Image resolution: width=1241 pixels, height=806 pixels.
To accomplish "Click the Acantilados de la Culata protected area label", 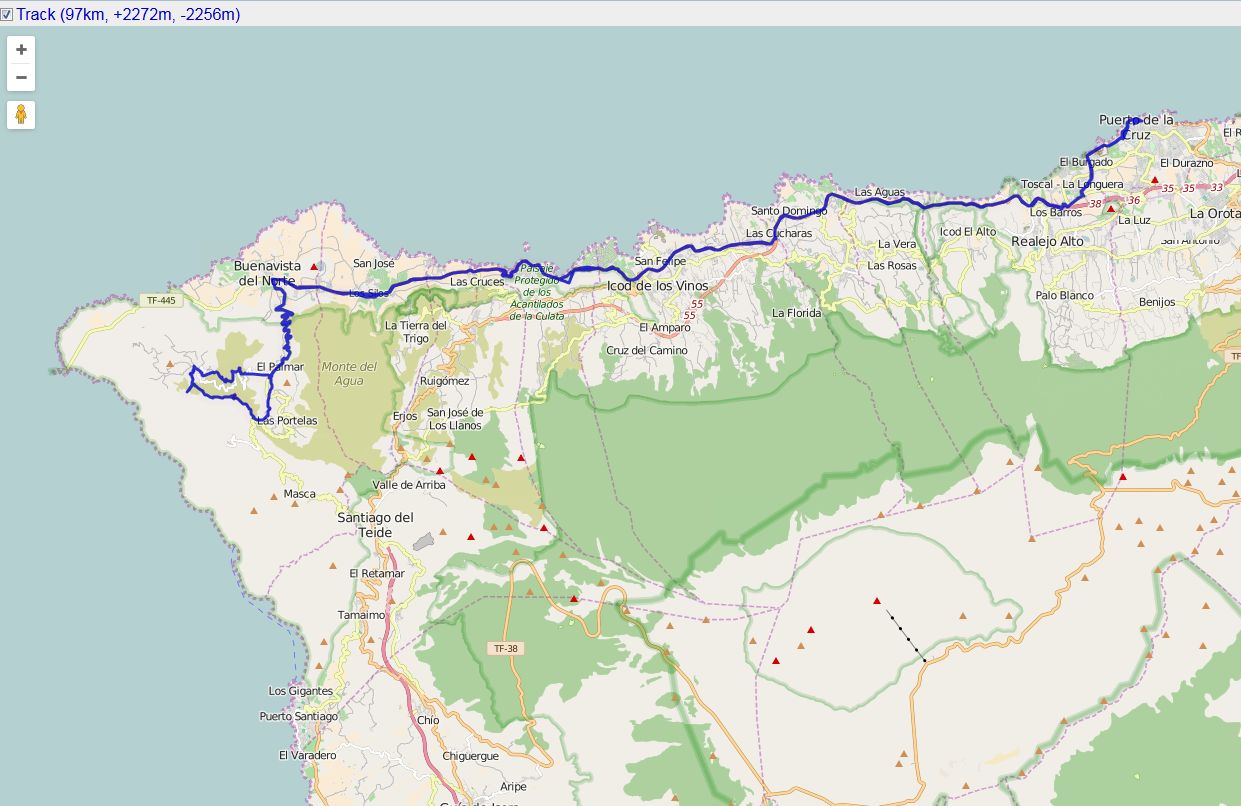I will [537, 293].
